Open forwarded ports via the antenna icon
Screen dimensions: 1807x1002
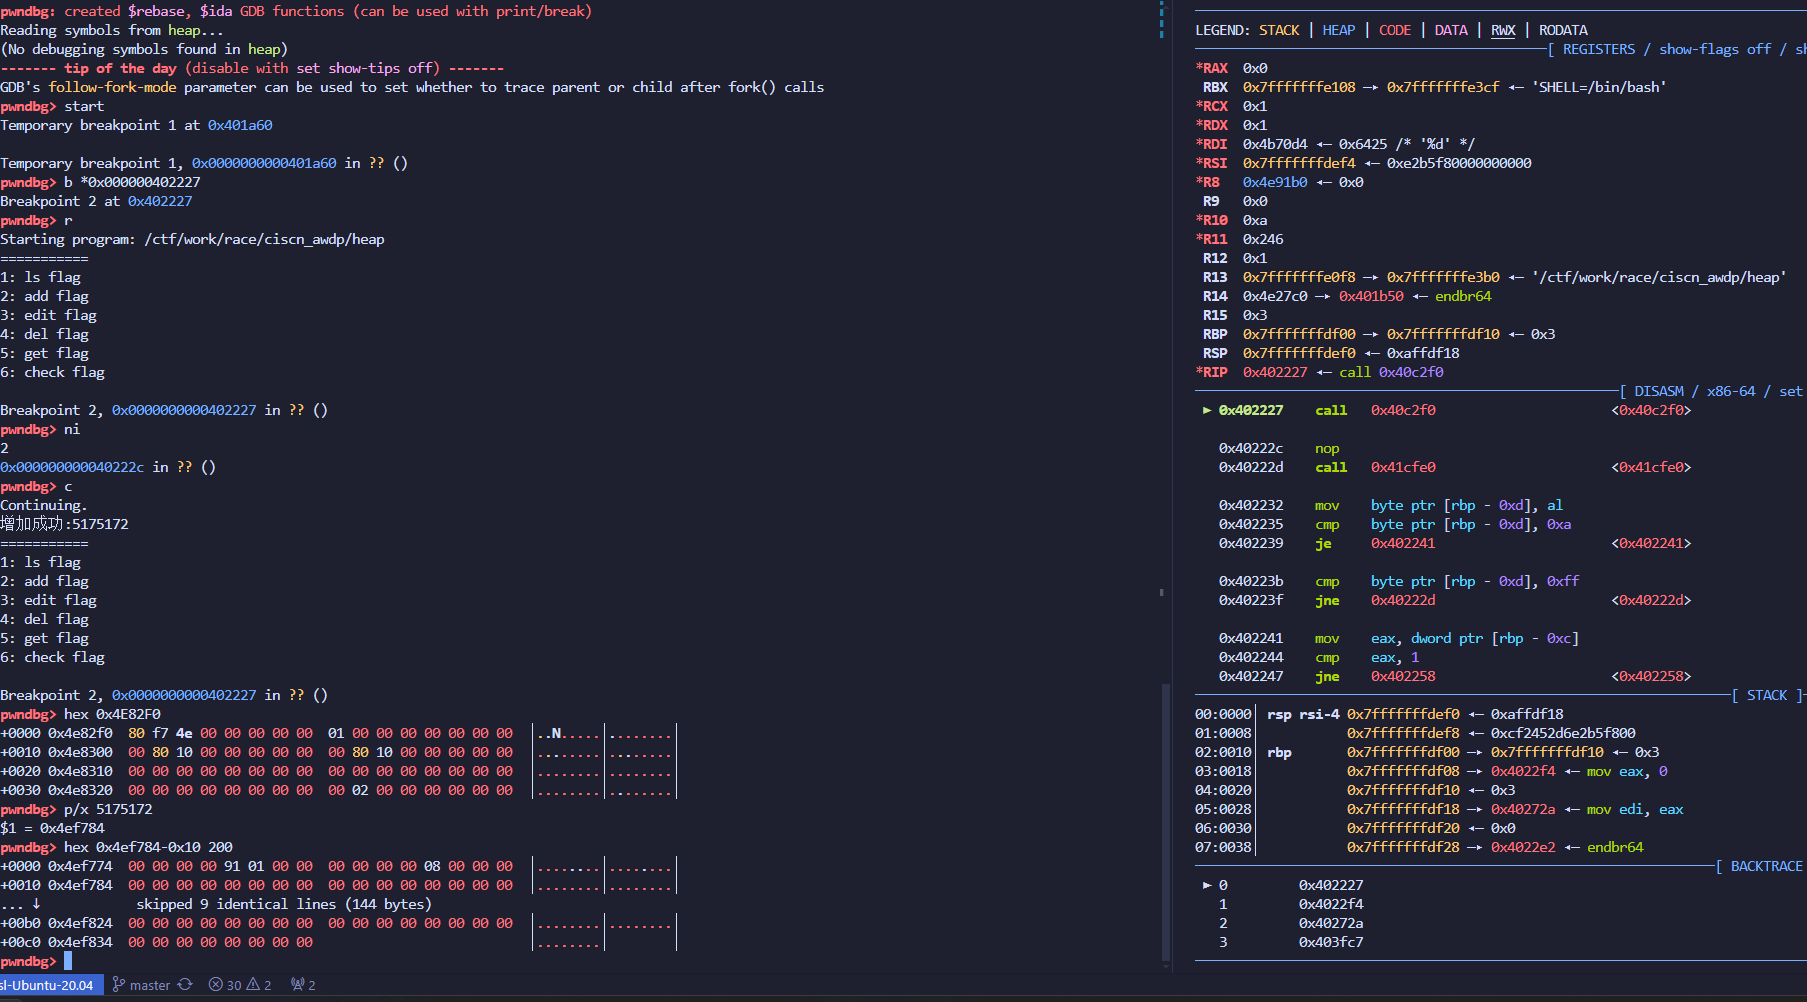297,985
